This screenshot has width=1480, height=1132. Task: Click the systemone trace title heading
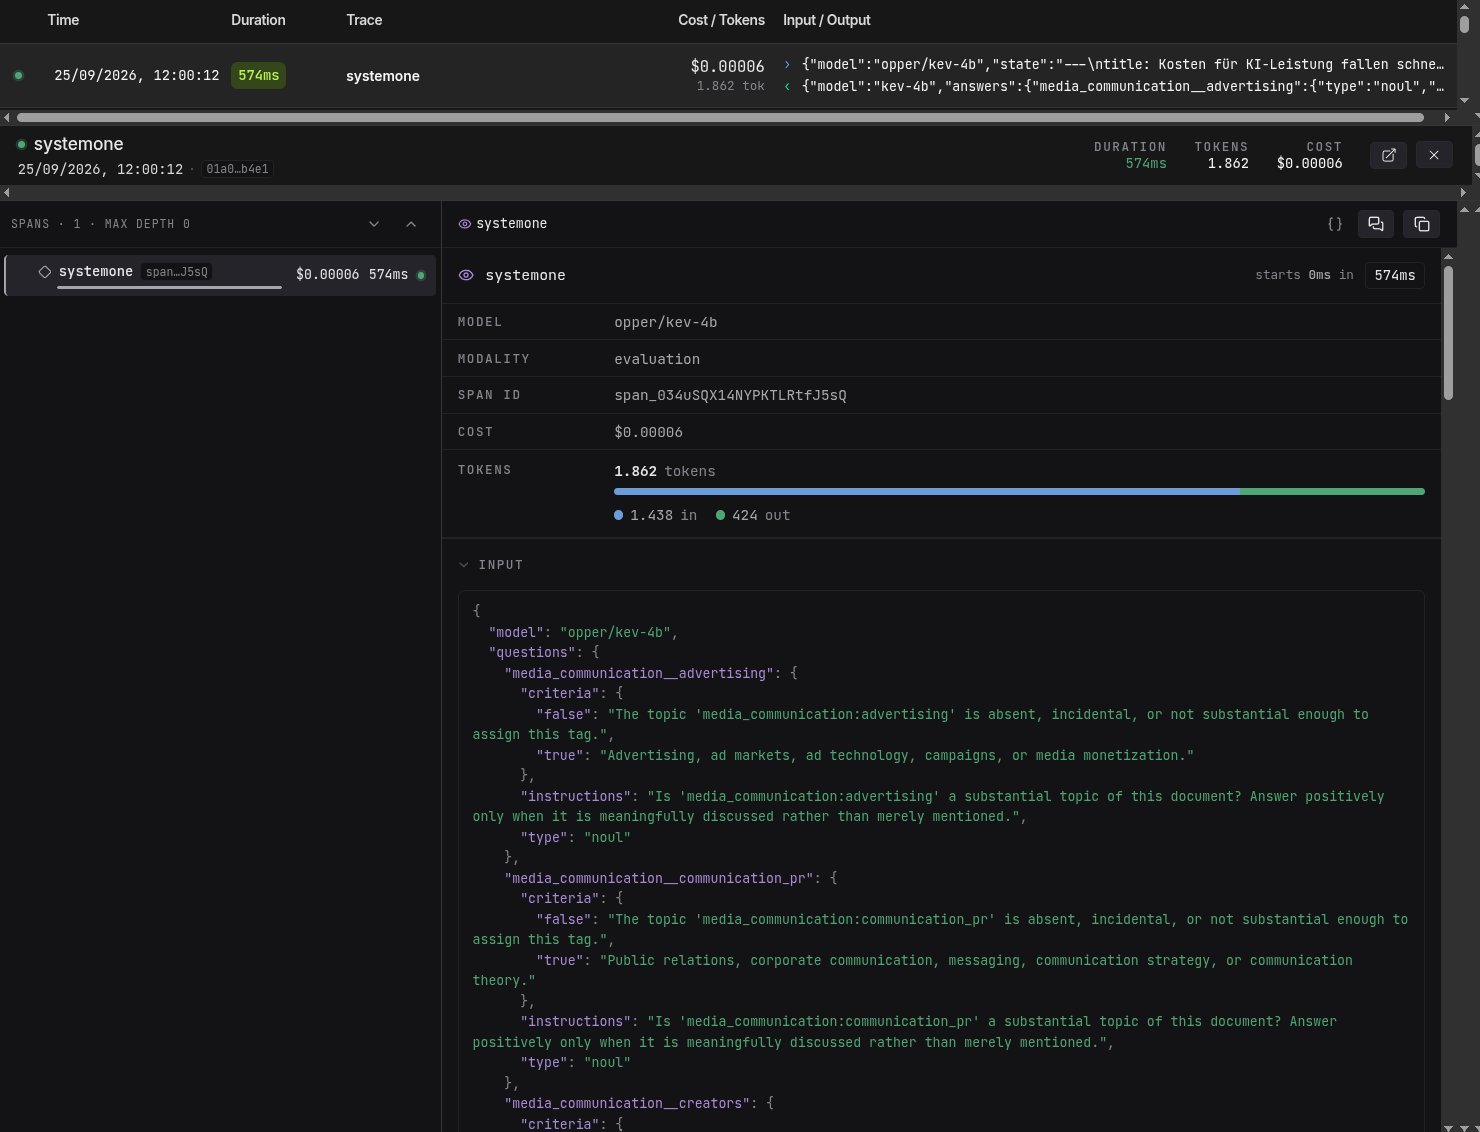pyautogui.click(x=78, y=144)
